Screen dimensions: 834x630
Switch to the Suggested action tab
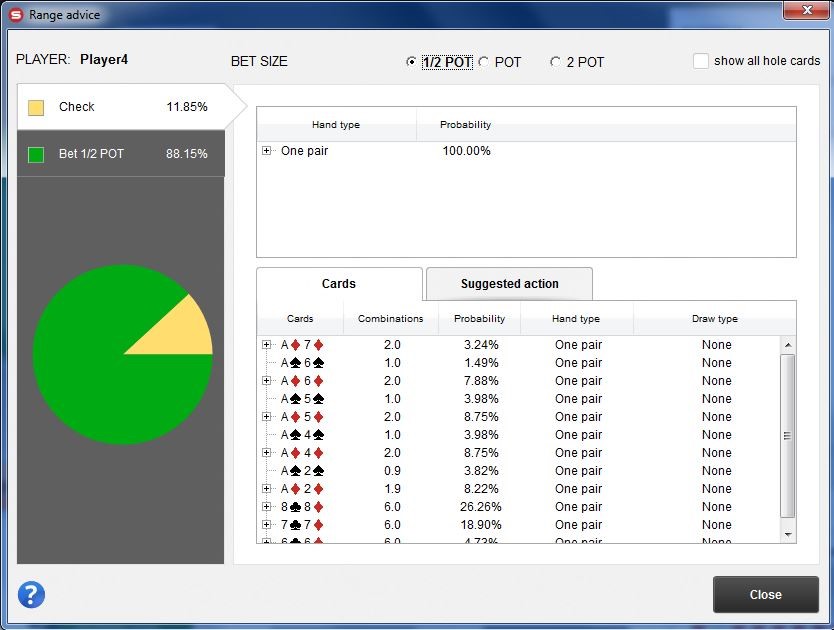(509, 284)
